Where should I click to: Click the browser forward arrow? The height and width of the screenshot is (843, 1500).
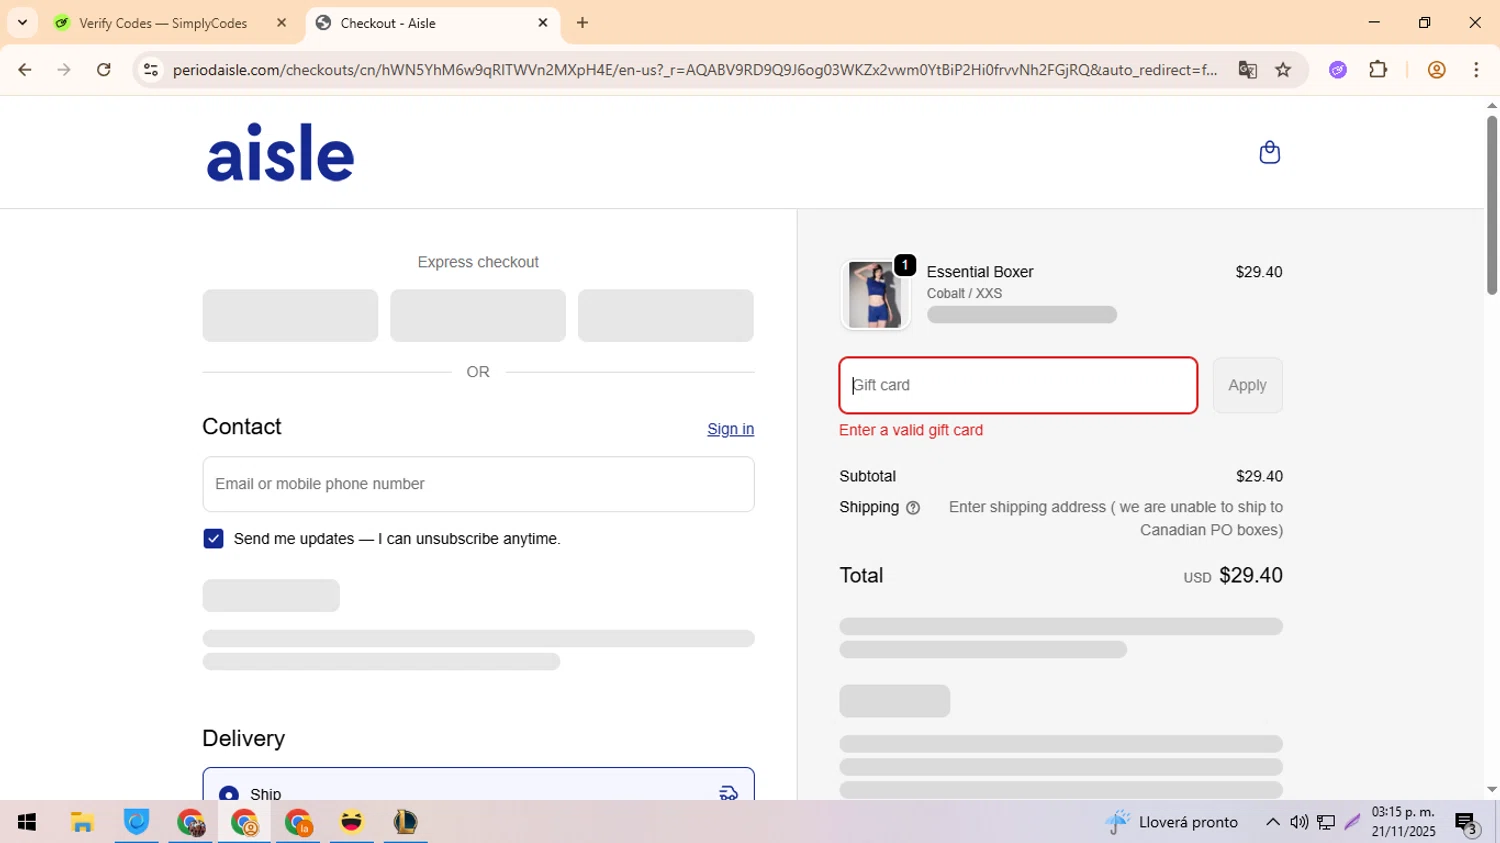(64, 70)
